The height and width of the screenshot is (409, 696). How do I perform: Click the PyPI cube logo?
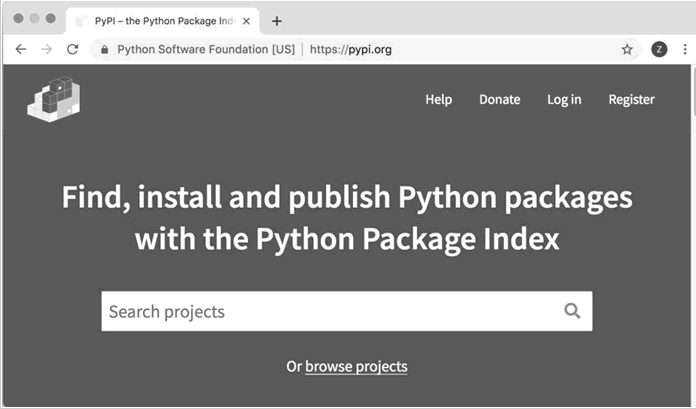point(54,99)
